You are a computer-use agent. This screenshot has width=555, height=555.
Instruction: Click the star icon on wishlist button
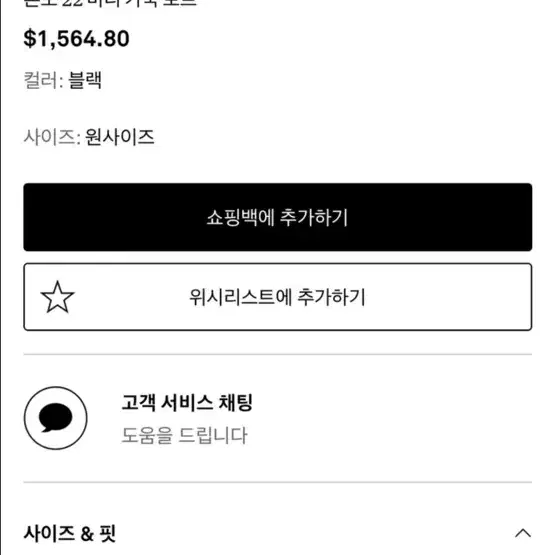57,297
